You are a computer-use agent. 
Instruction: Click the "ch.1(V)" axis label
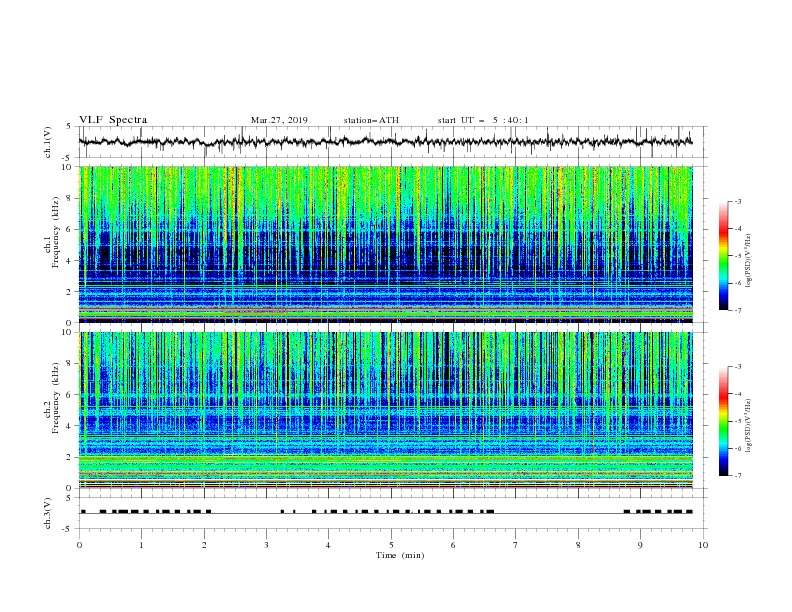[48, 142]
